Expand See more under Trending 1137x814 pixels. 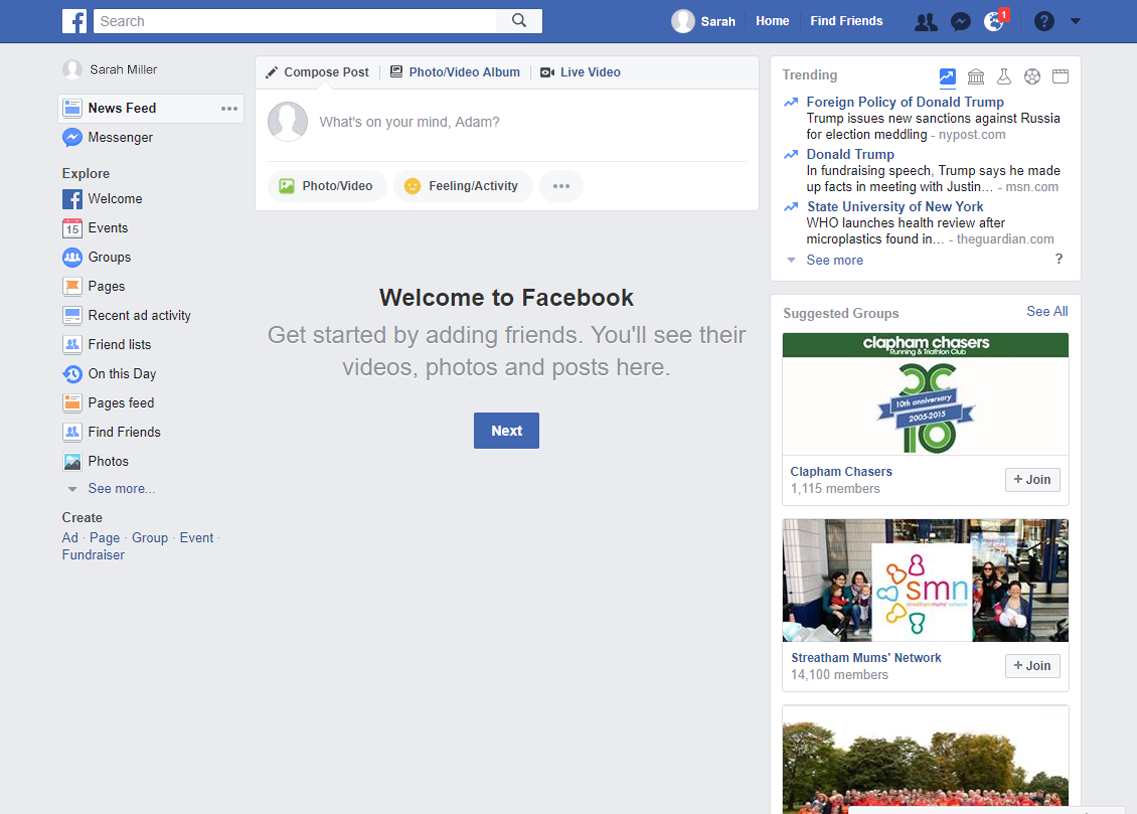pyautogui.click(x=834, y=260)
